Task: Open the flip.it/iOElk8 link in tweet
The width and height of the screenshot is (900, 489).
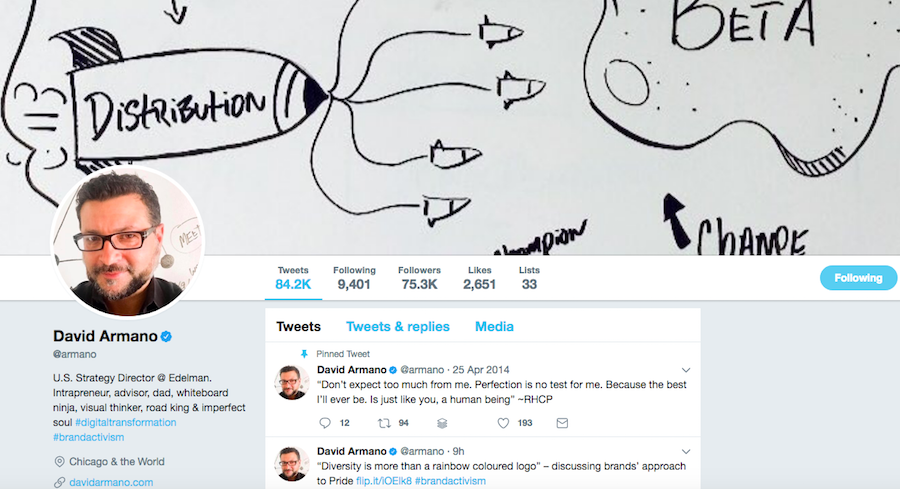Action: [384, 481]
